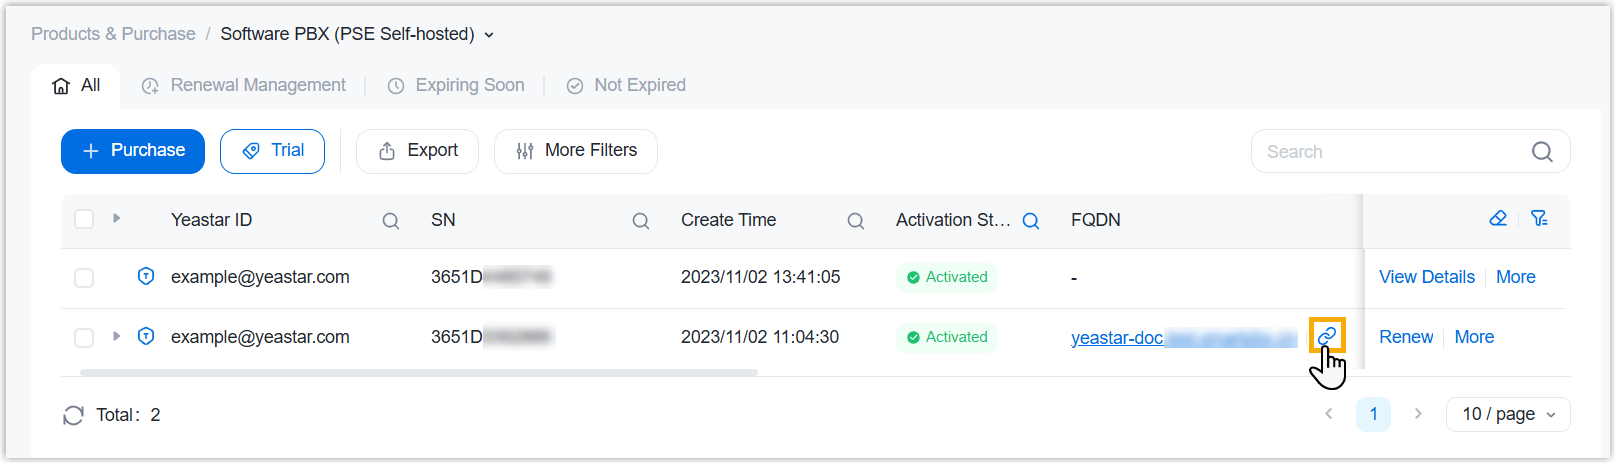Screen dimensions: 1616x464
Task: Open the 10 / page dropdown
Action: tap(1508, 414)
